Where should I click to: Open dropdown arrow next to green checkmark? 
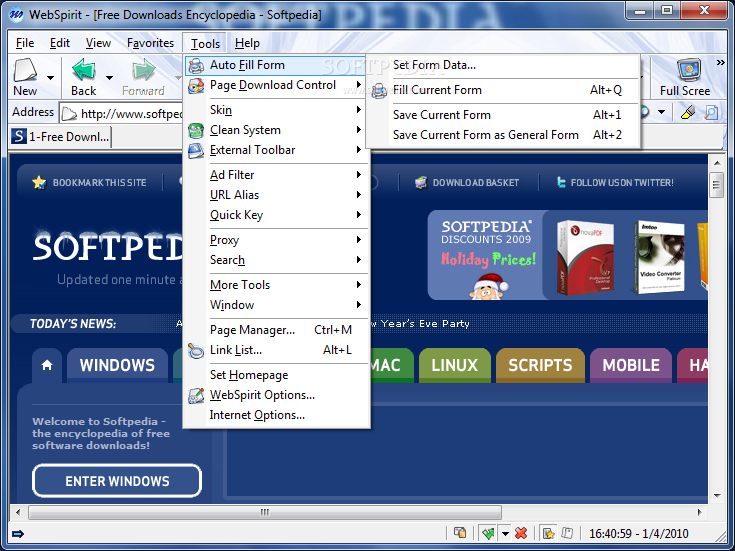coord(505,534)
